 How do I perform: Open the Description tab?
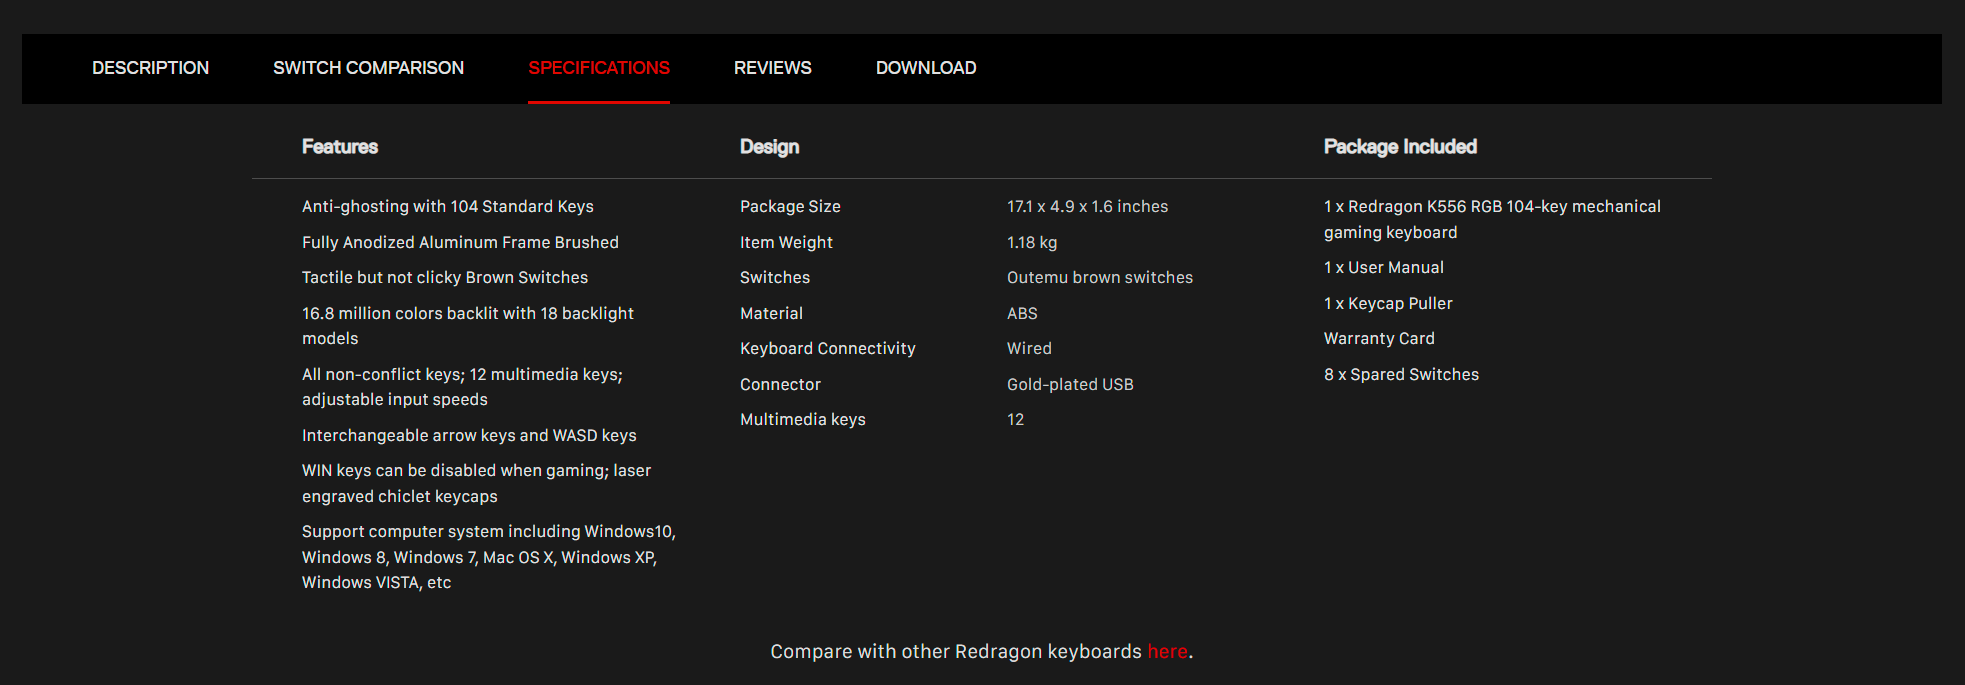click(150, 68)
